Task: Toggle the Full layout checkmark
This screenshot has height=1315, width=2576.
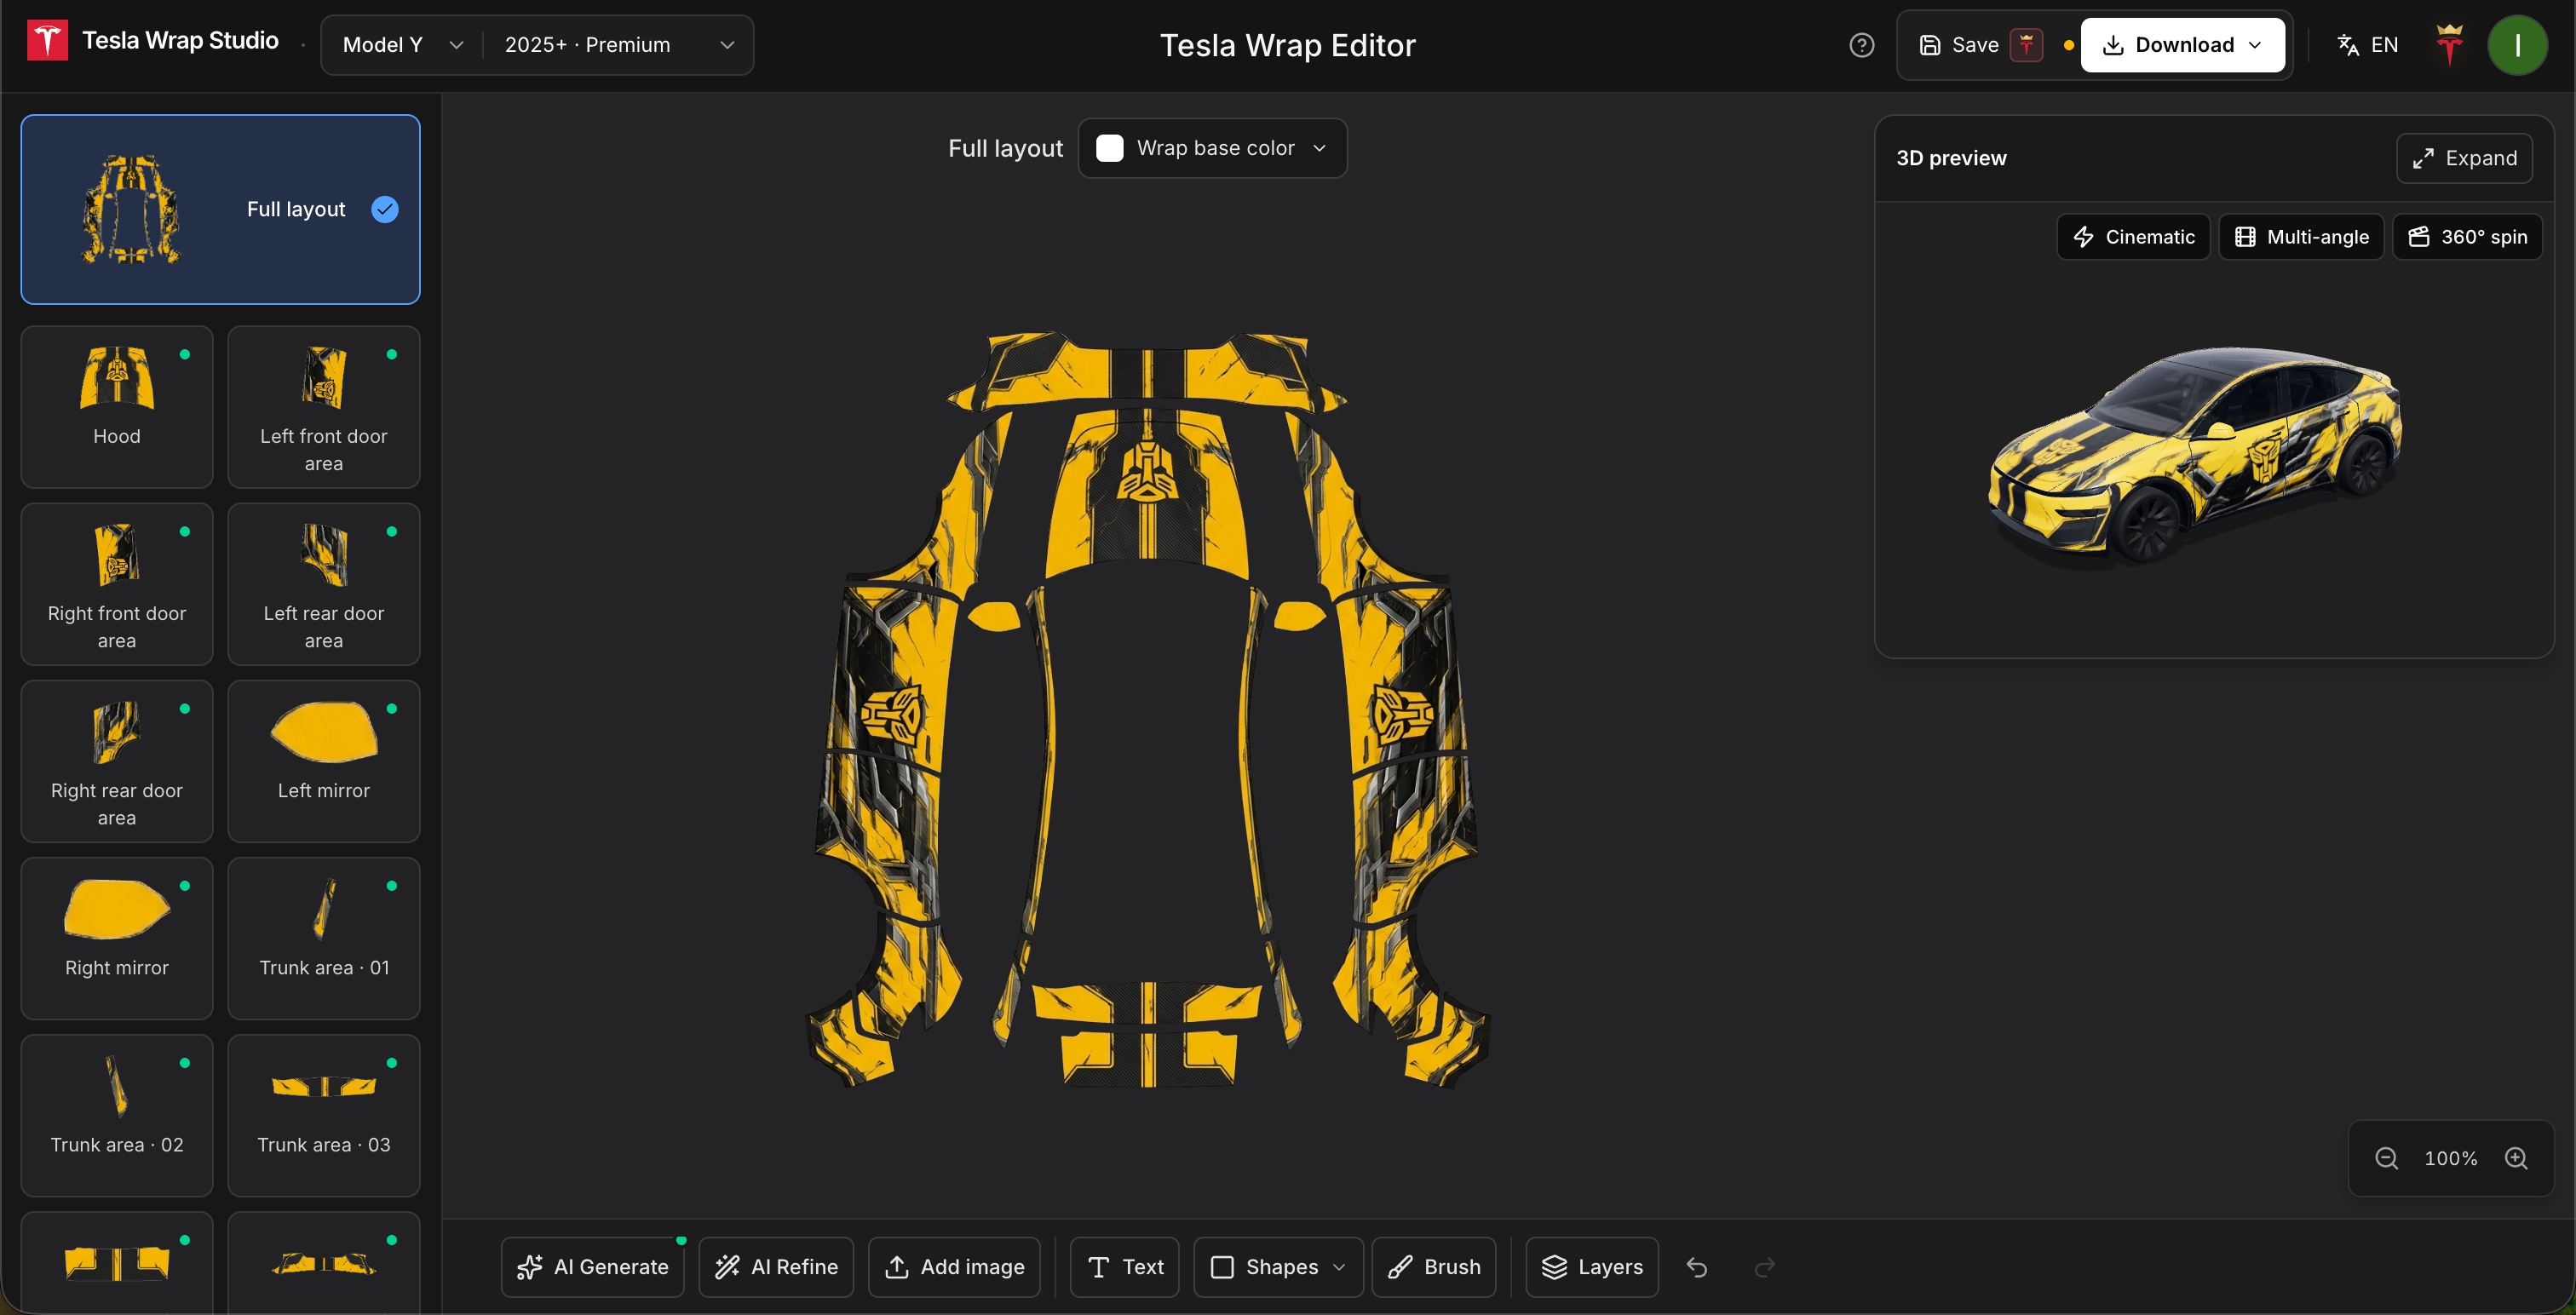Action: pos(385,209)
